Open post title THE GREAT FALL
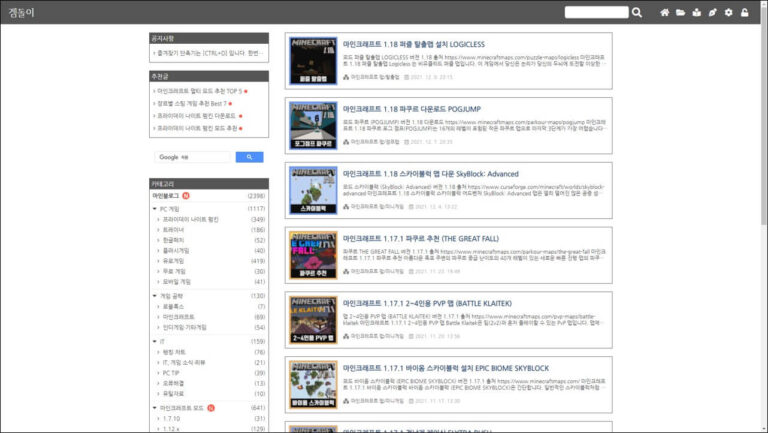Screen dimensions: 768x433 coord(421,239)
